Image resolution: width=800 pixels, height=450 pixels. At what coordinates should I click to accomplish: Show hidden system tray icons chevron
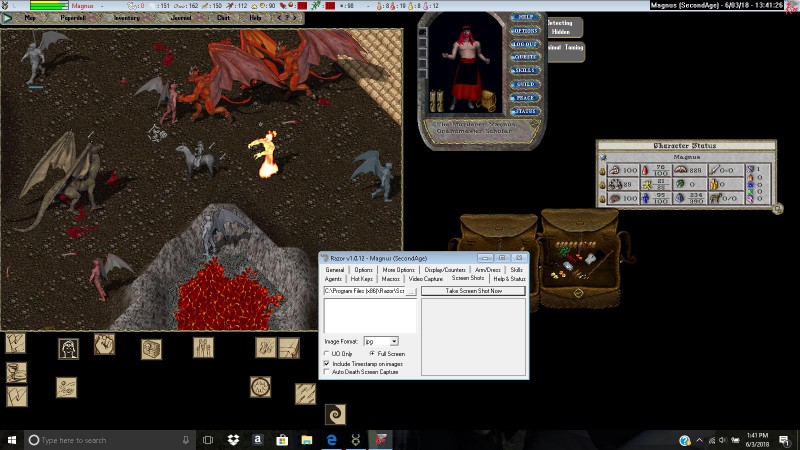pos(699,440)
